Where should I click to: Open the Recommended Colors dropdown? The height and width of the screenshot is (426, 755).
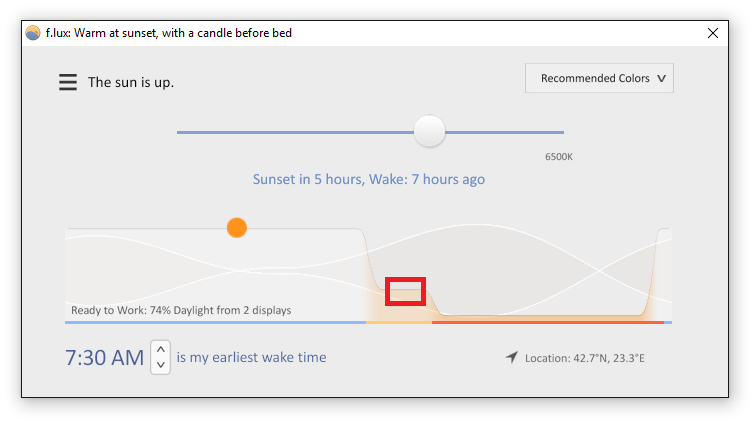click(599, 78)
